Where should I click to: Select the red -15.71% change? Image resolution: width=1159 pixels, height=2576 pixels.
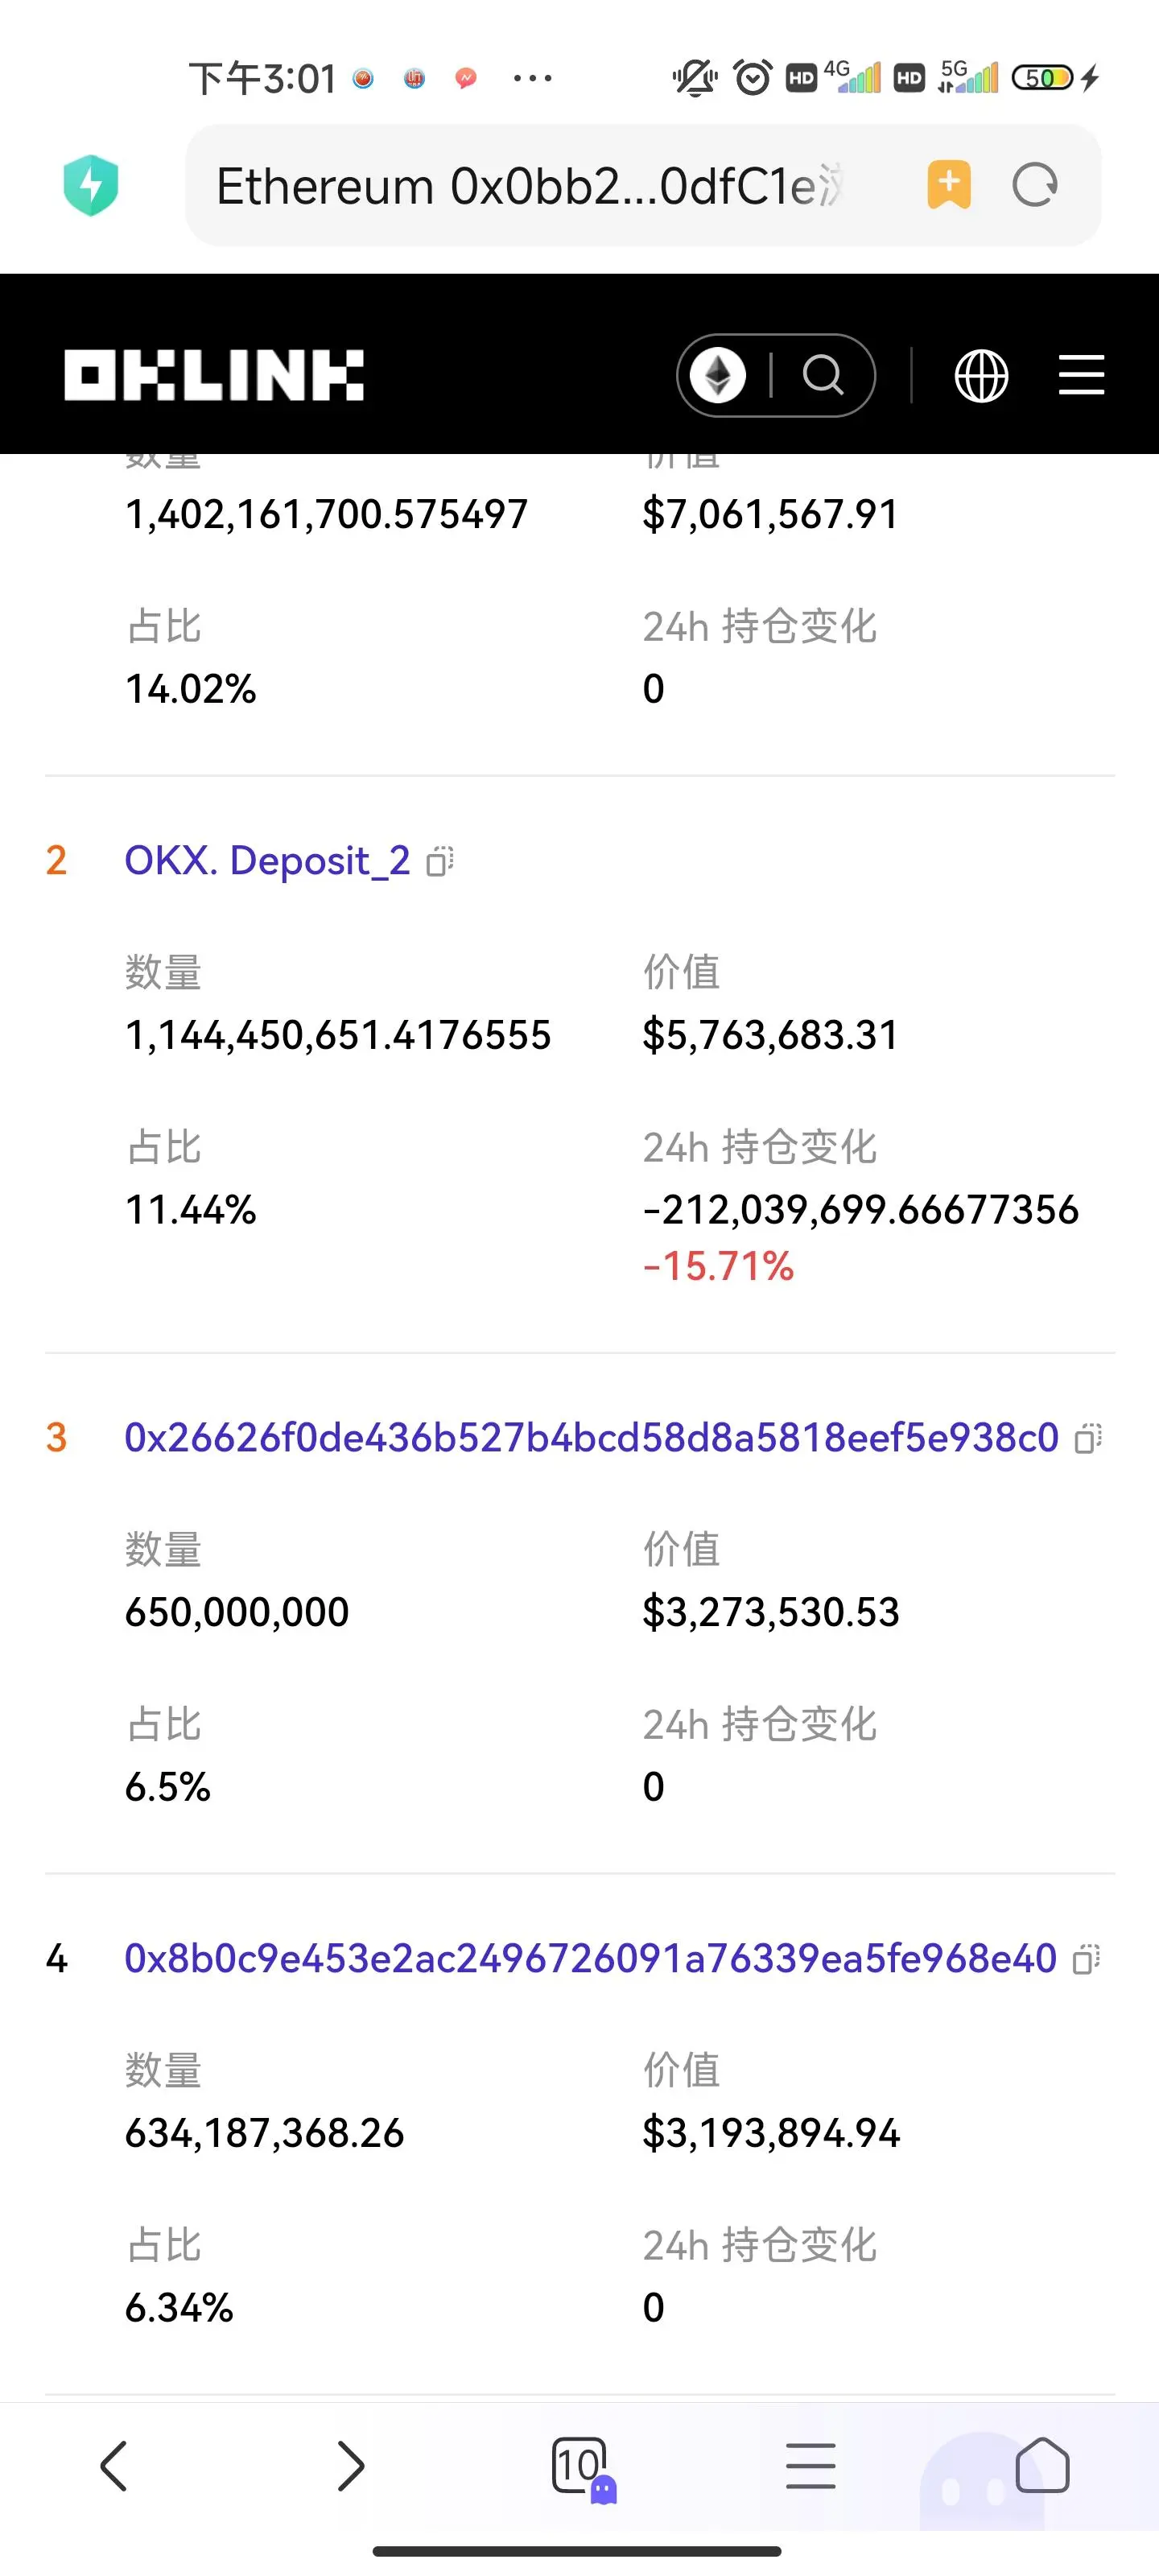click(x=718, y=1266)
